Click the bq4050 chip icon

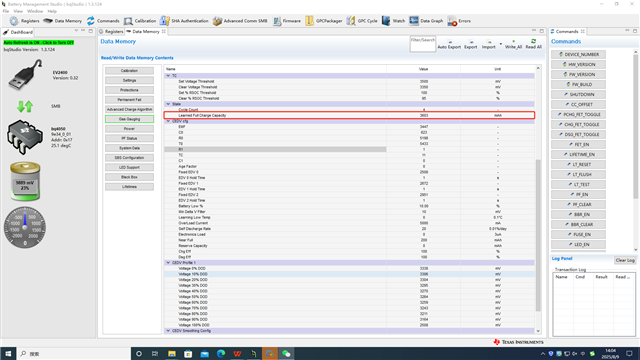point(25,137)
